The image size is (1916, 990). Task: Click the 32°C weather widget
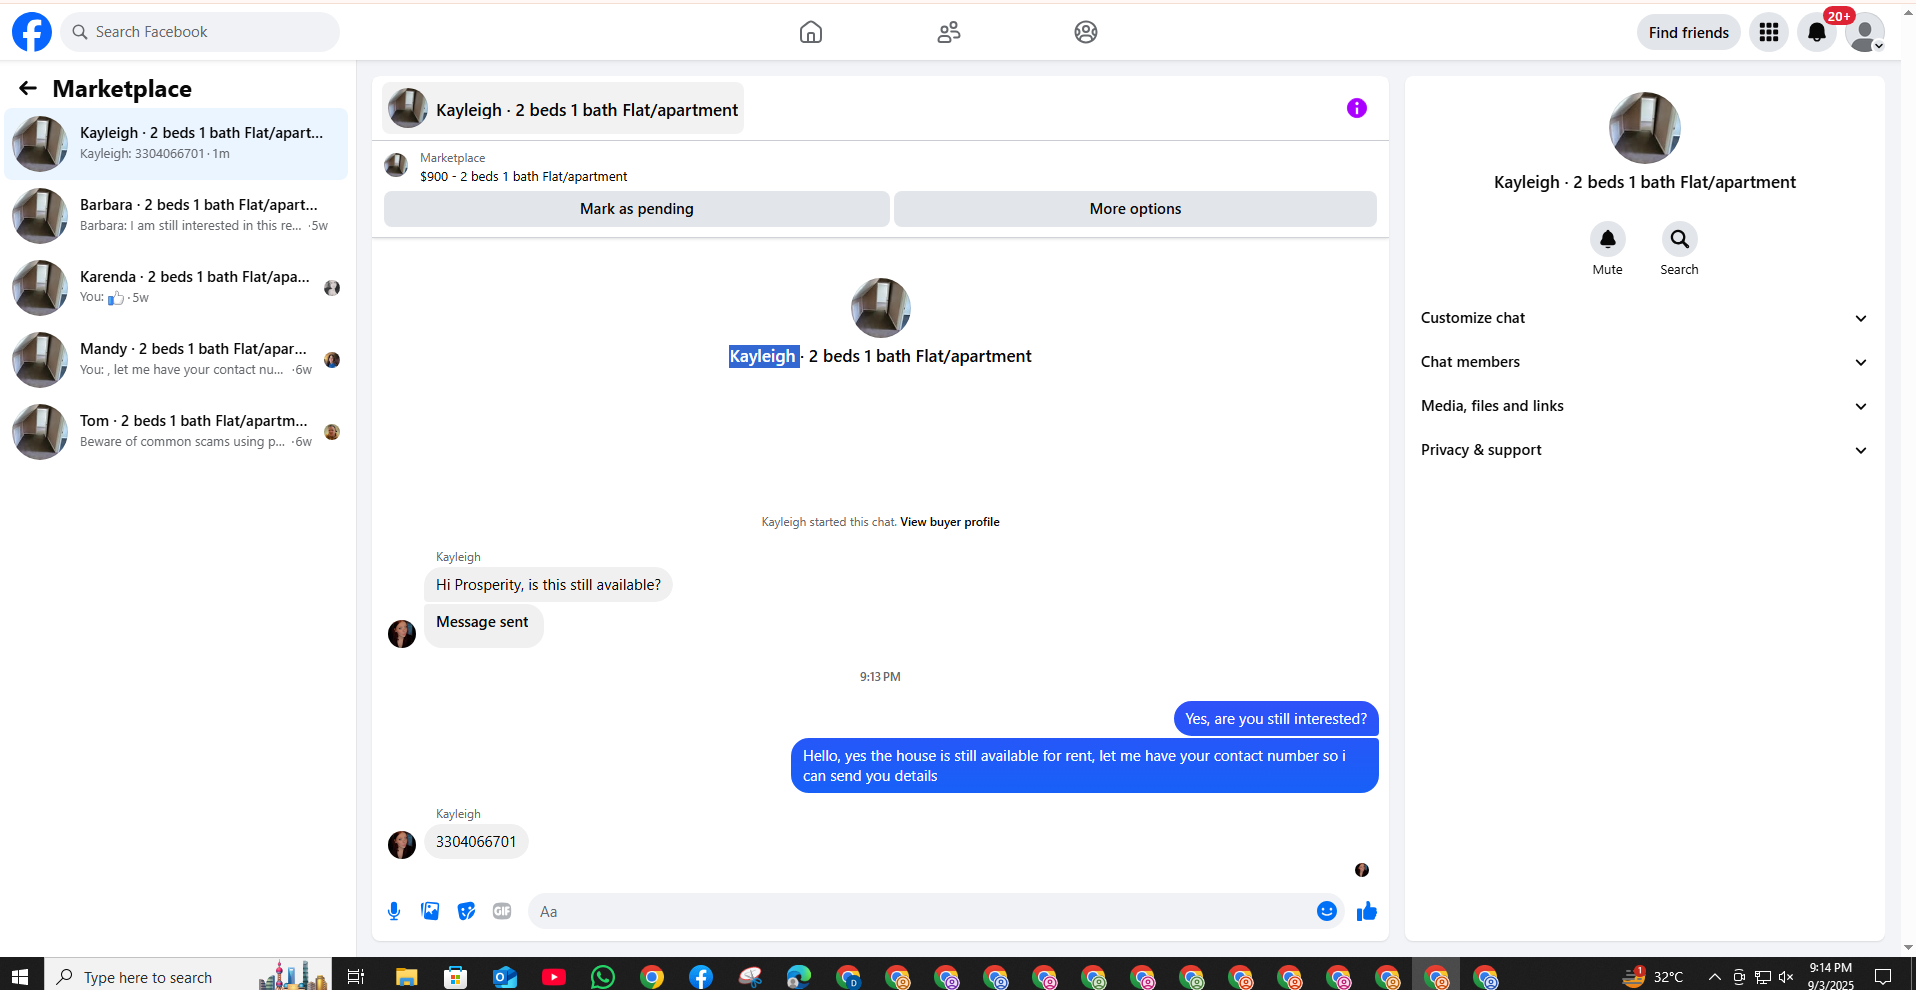1653,976
